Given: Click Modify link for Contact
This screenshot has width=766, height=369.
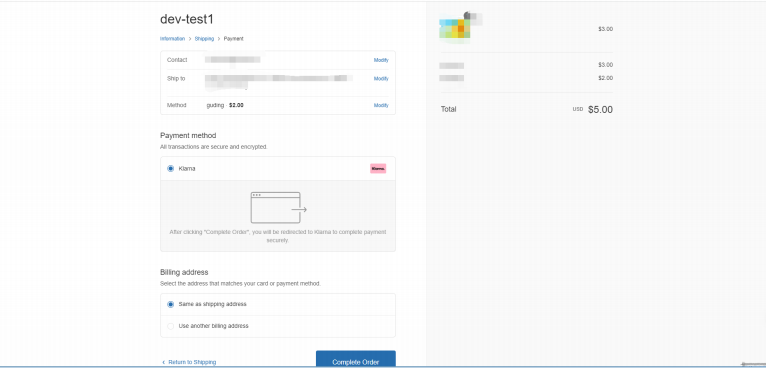Looking at the screenshot, I should (381, 60).
